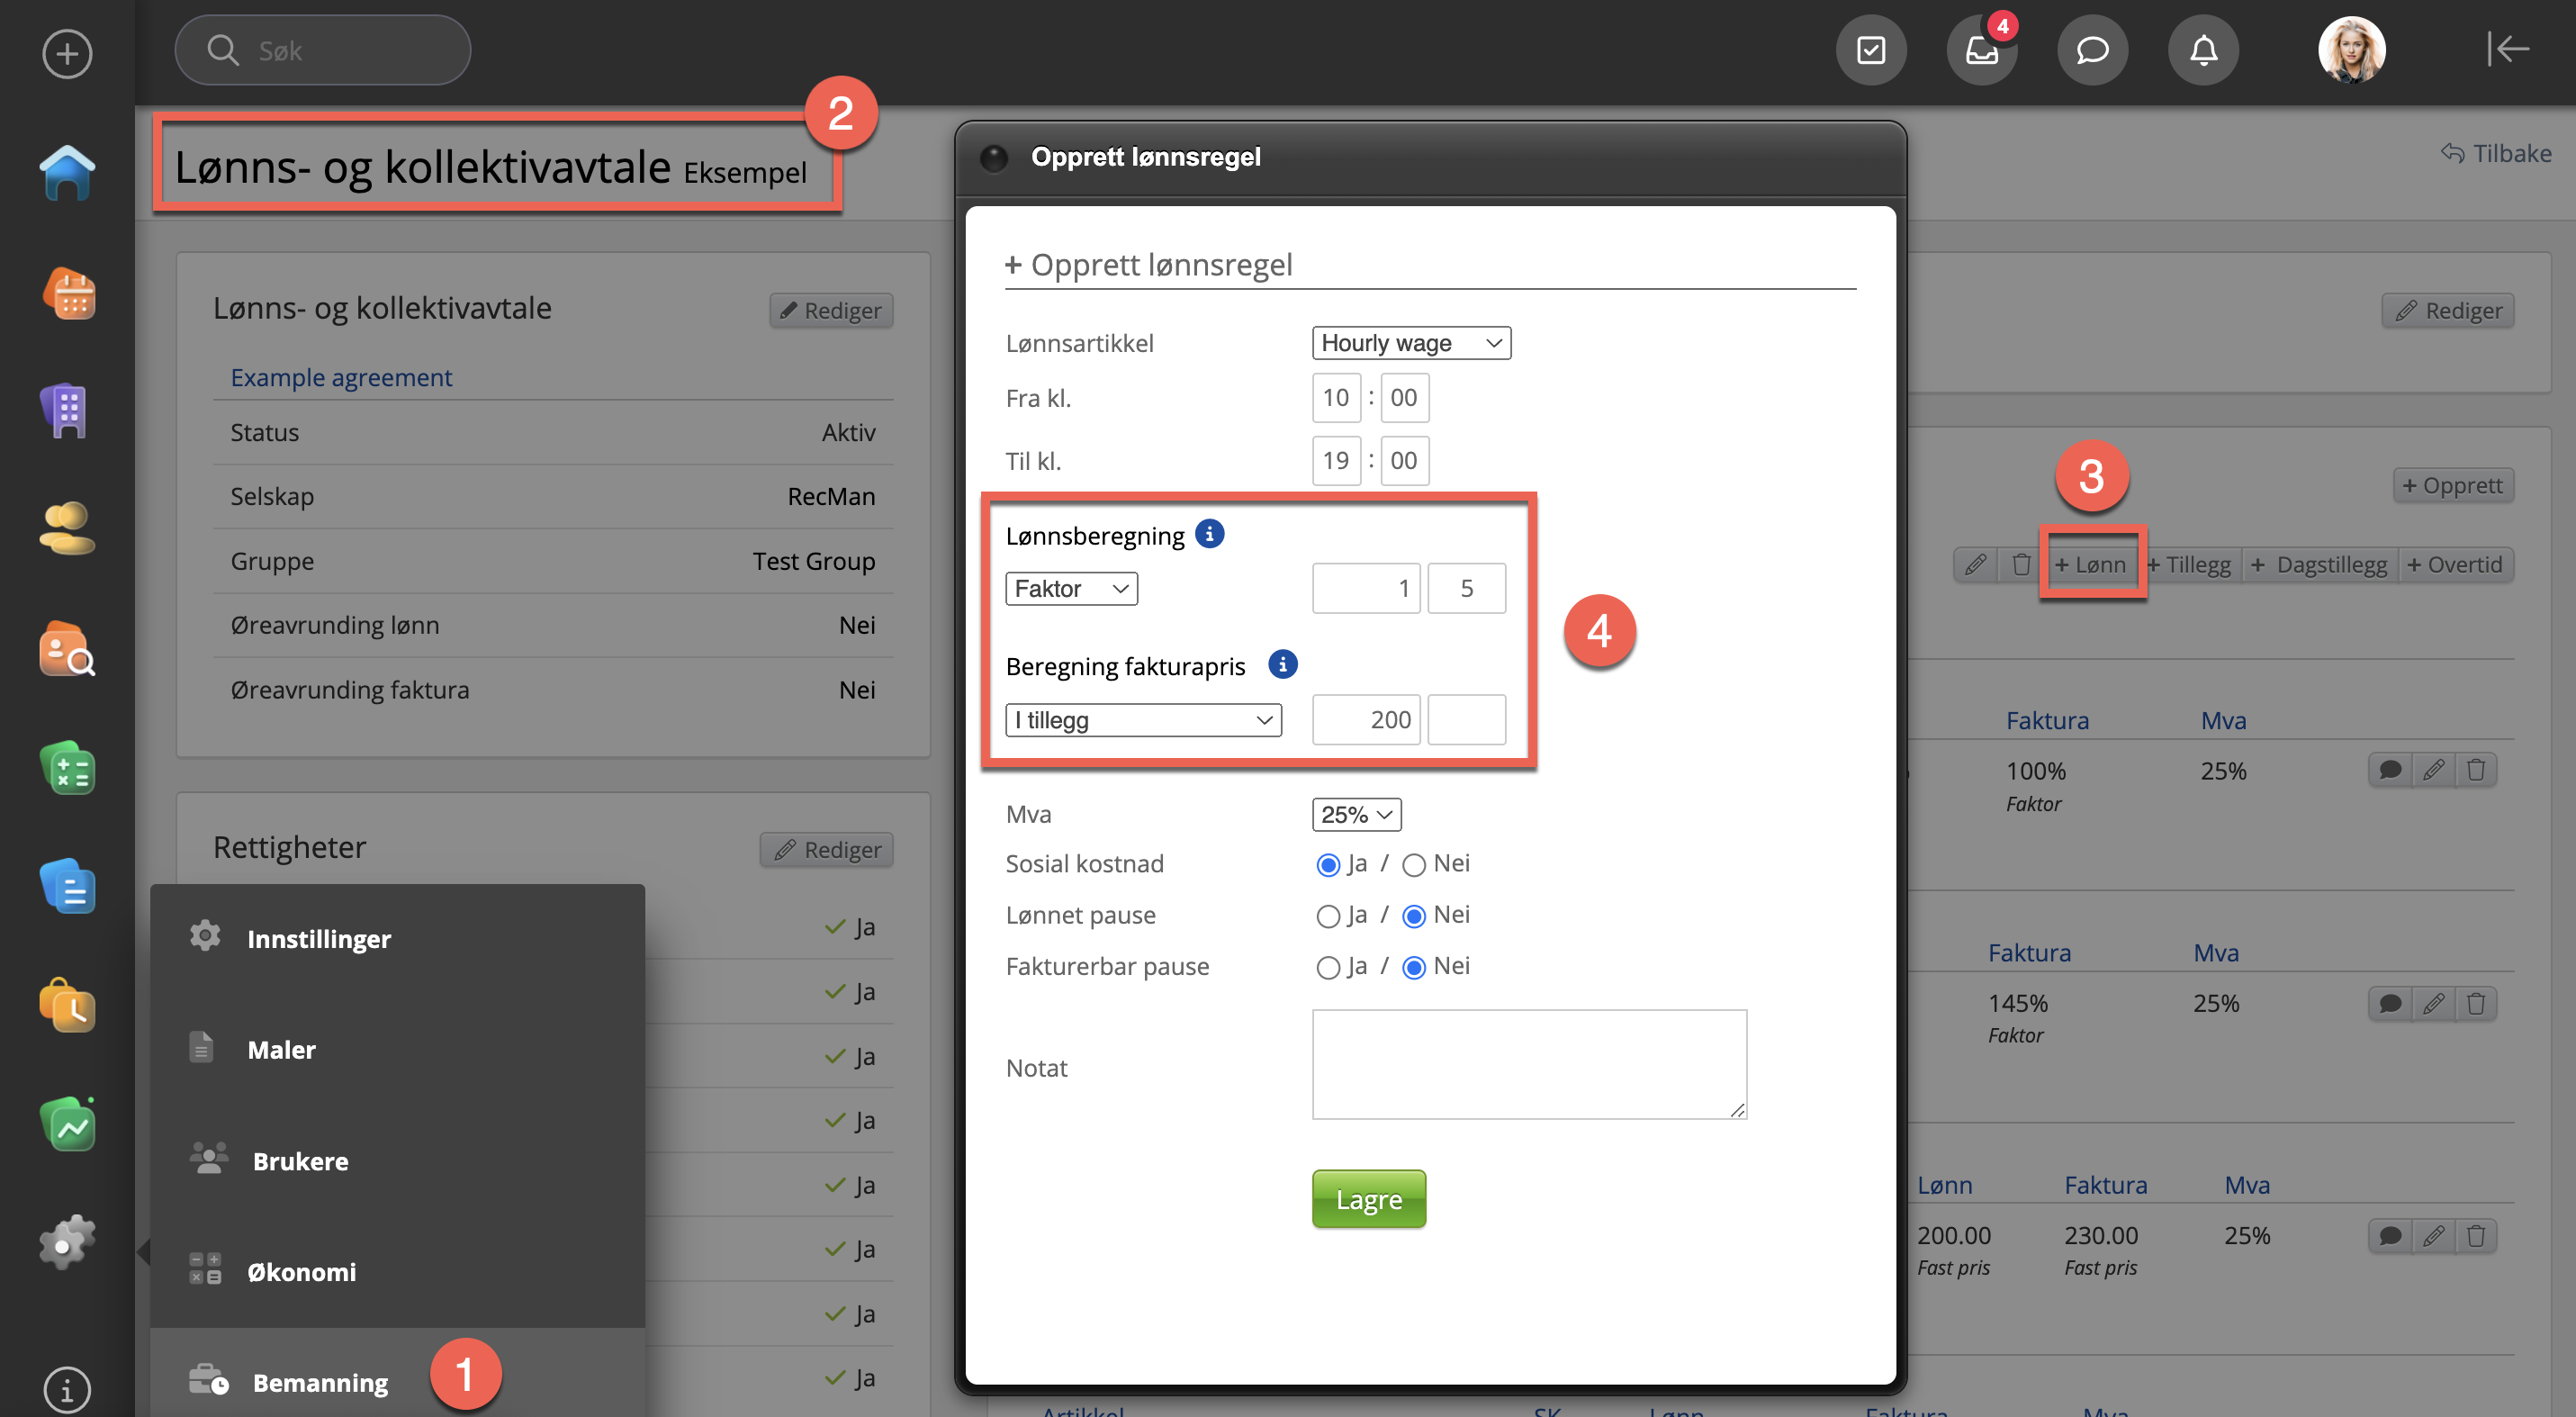Open the chat messages icon
Viewport: 2576px width, 1417px height.
coord(2092,50)
